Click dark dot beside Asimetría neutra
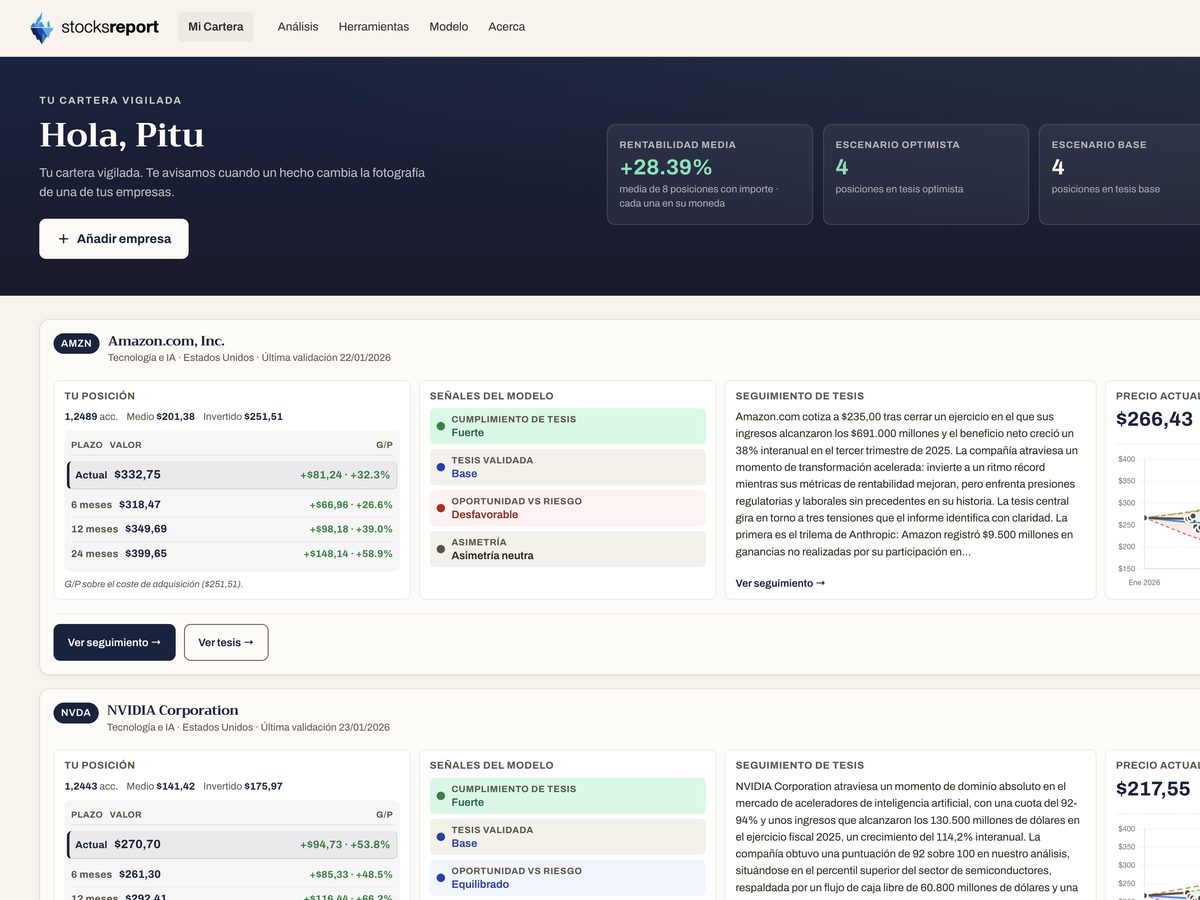 pos(441,549)
